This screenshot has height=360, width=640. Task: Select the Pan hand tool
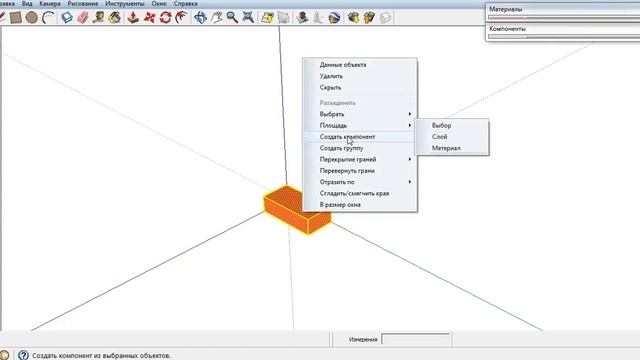tap(216, 18)
